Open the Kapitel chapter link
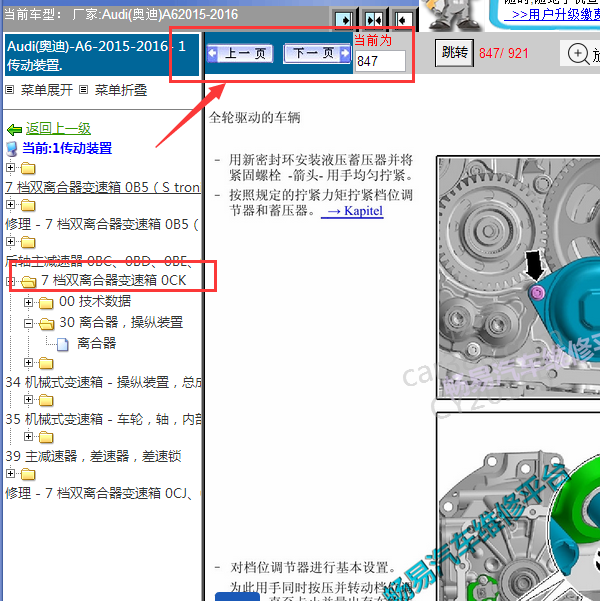The width and height of the screenshot is (600, 601). click(x=352, y=211)
